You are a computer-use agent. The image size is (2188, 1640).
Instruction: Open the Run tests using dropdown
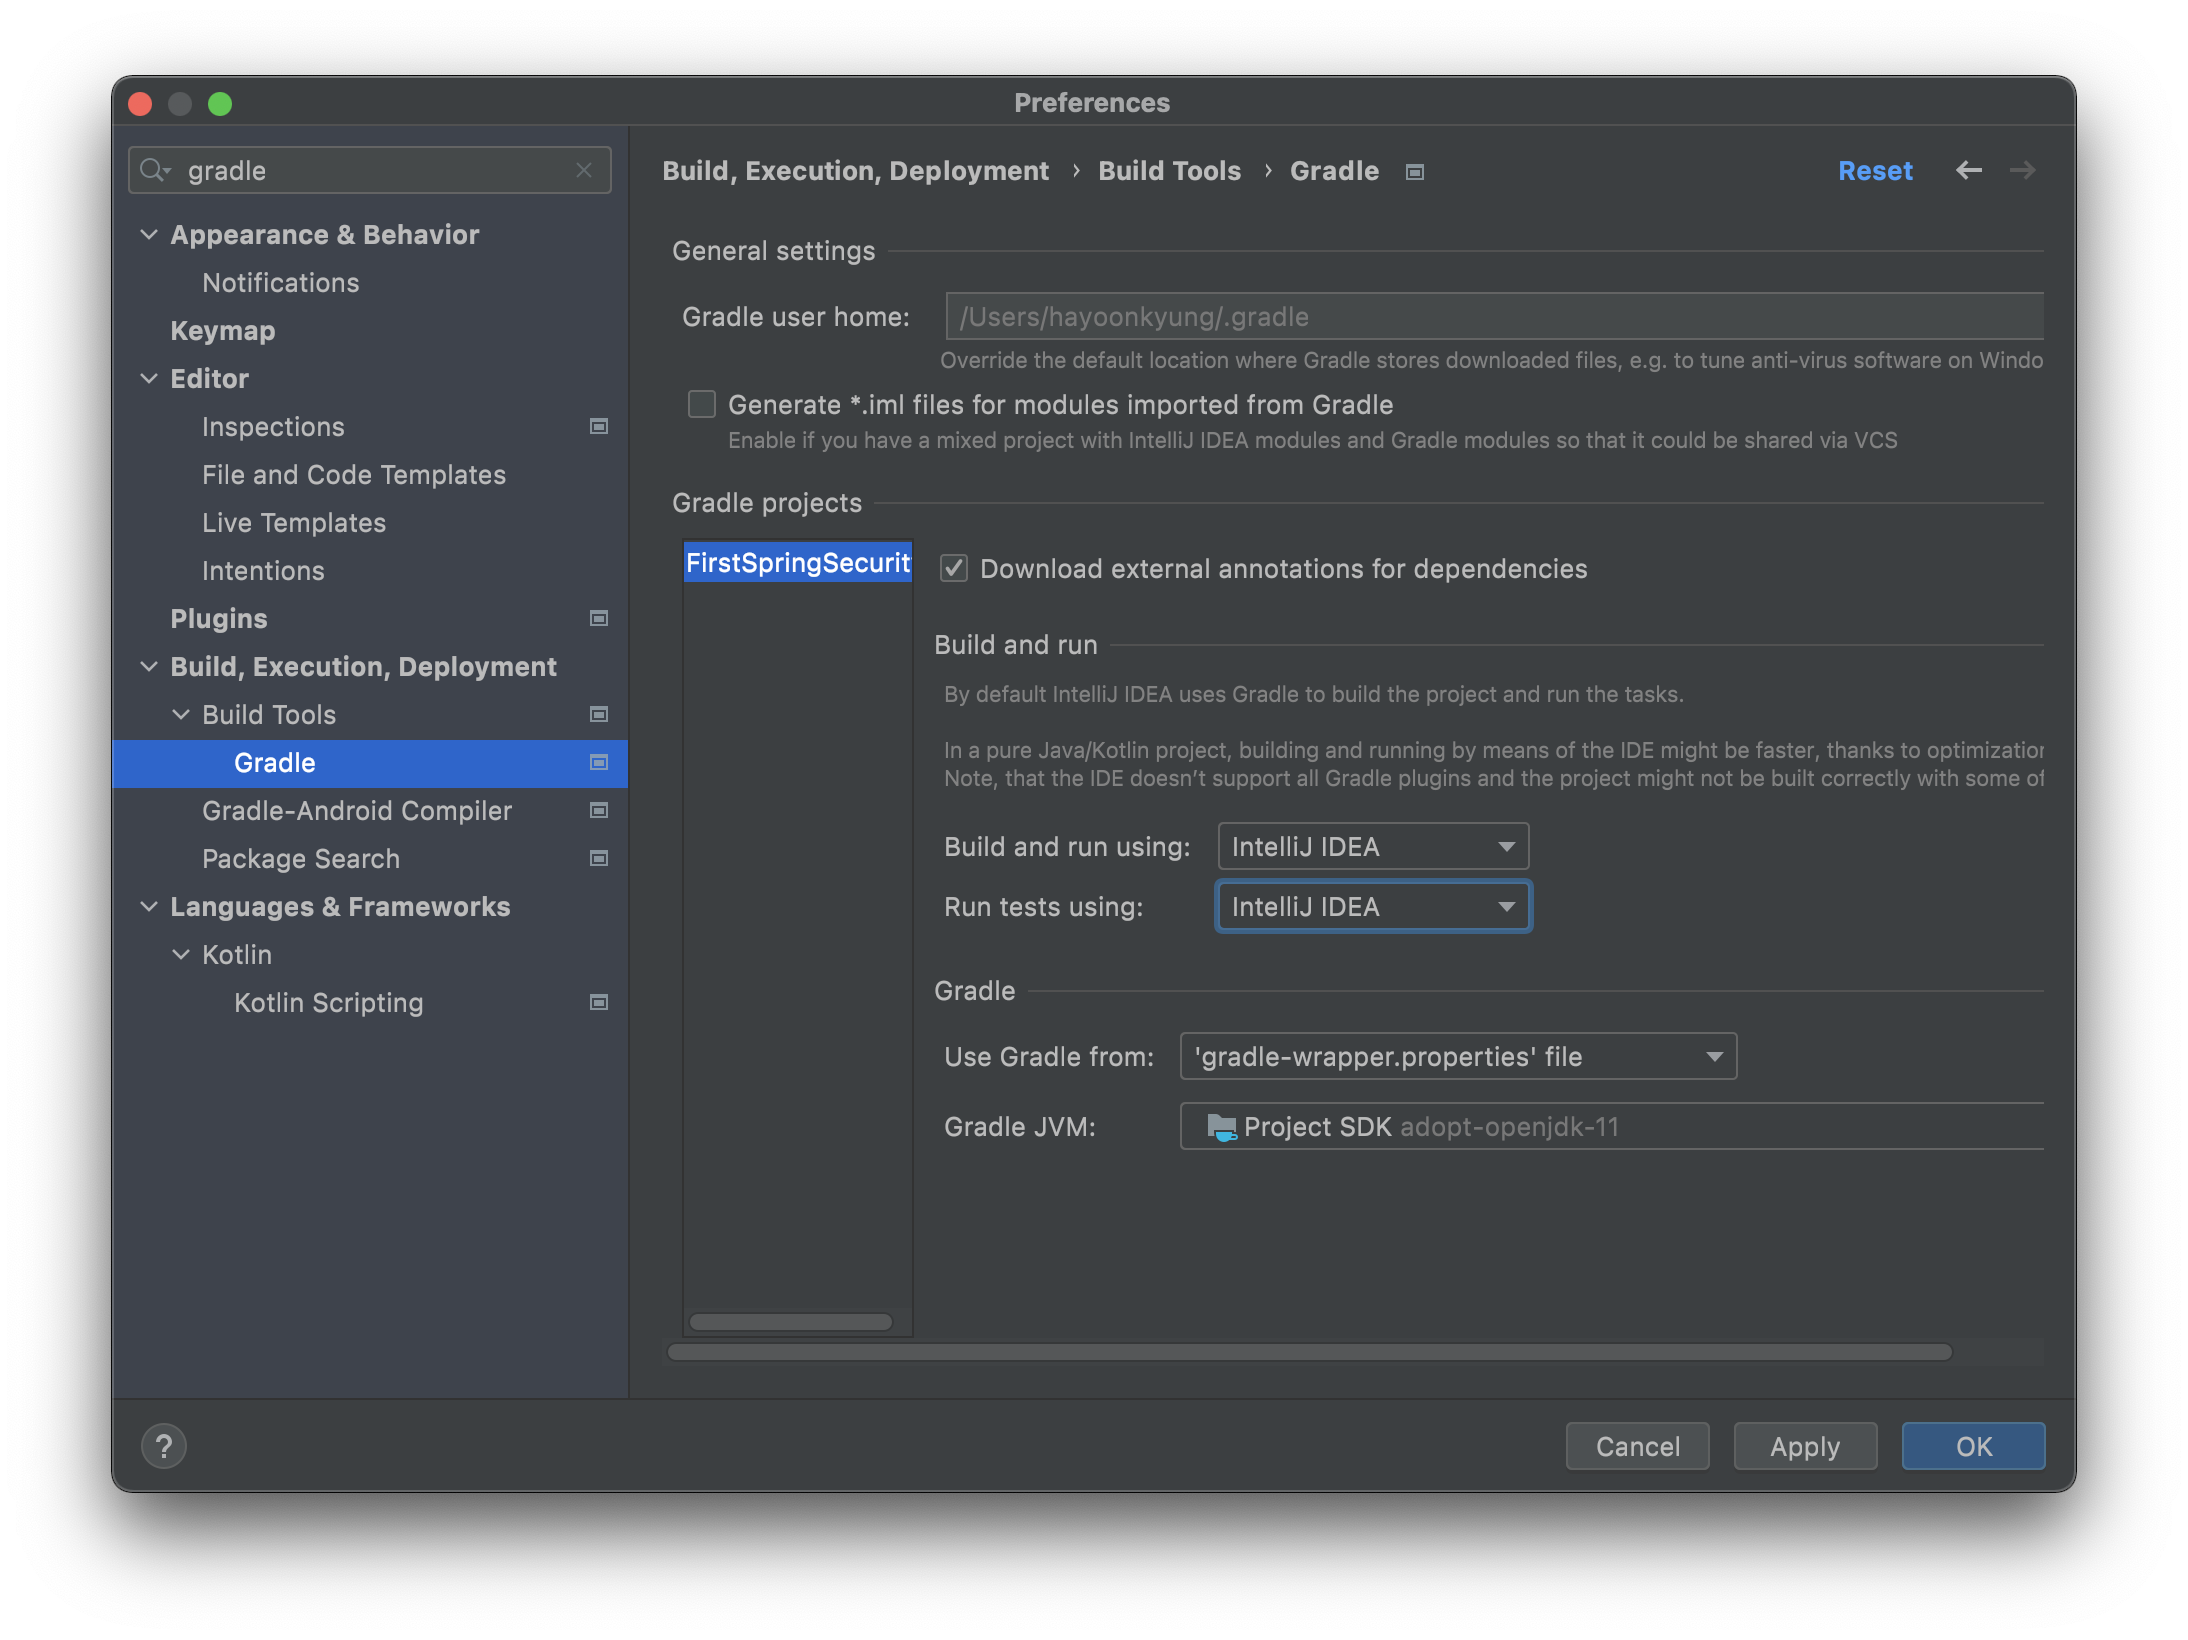pos(1372,906)
